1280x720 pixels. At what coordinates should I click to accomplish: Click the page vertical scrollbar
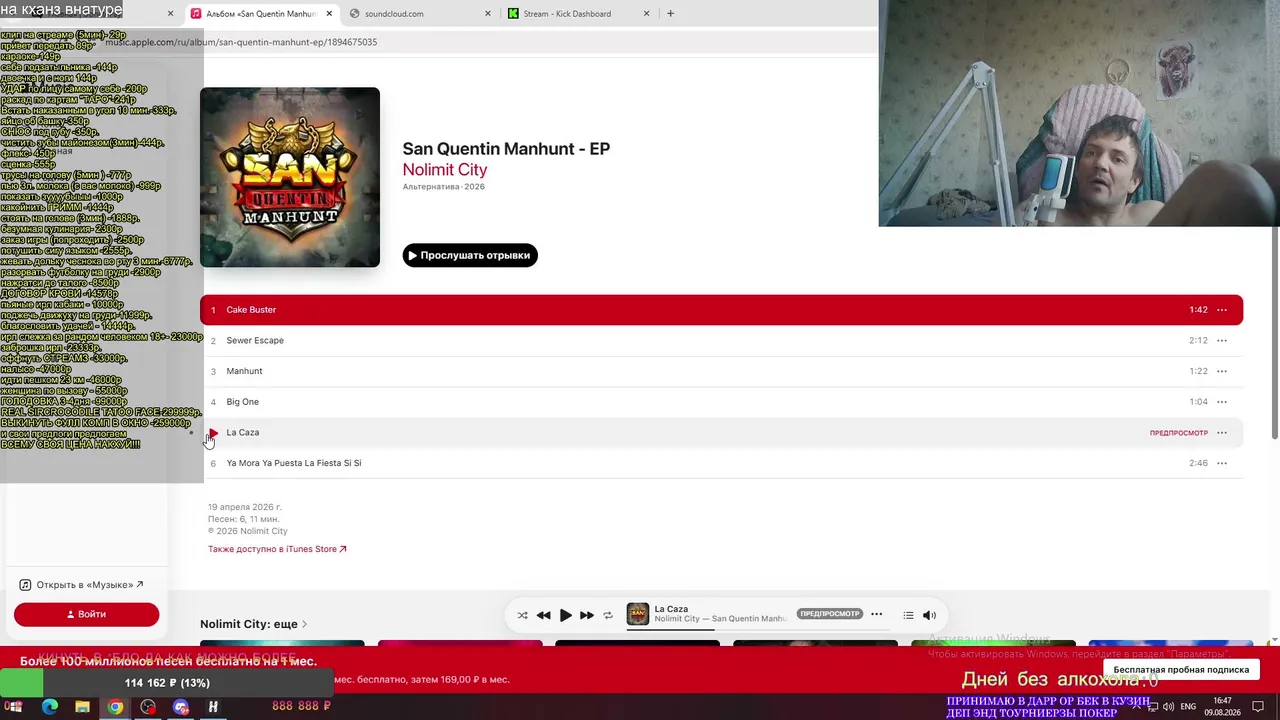[x=1274, y=330]
